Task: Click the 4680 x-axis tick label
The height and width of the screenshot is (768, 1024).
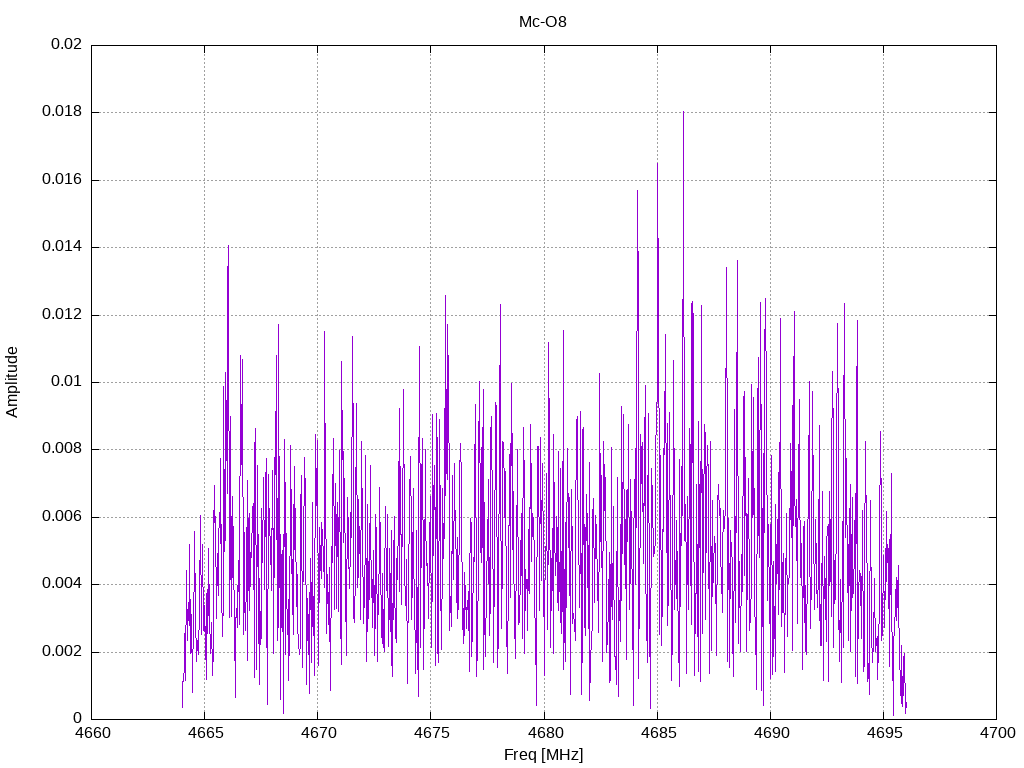Action: [x=544, y=733]
